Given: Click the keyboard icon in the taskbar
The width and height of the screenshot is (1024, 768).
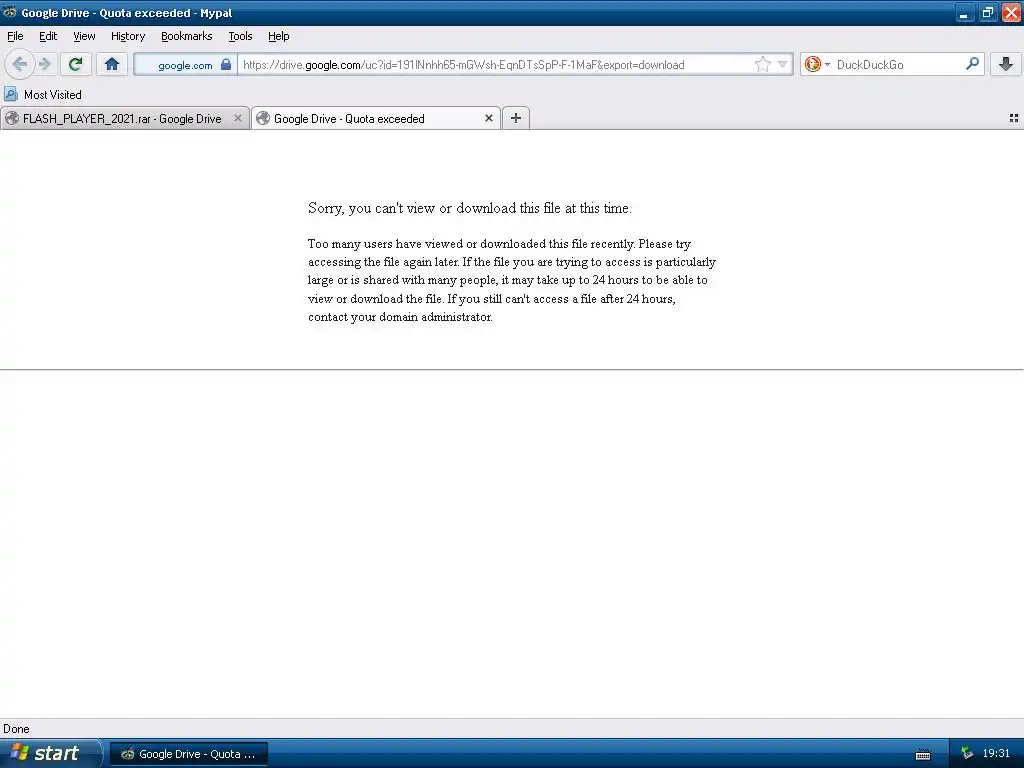Looking at the screenshot, I should [x=923, y=754].
